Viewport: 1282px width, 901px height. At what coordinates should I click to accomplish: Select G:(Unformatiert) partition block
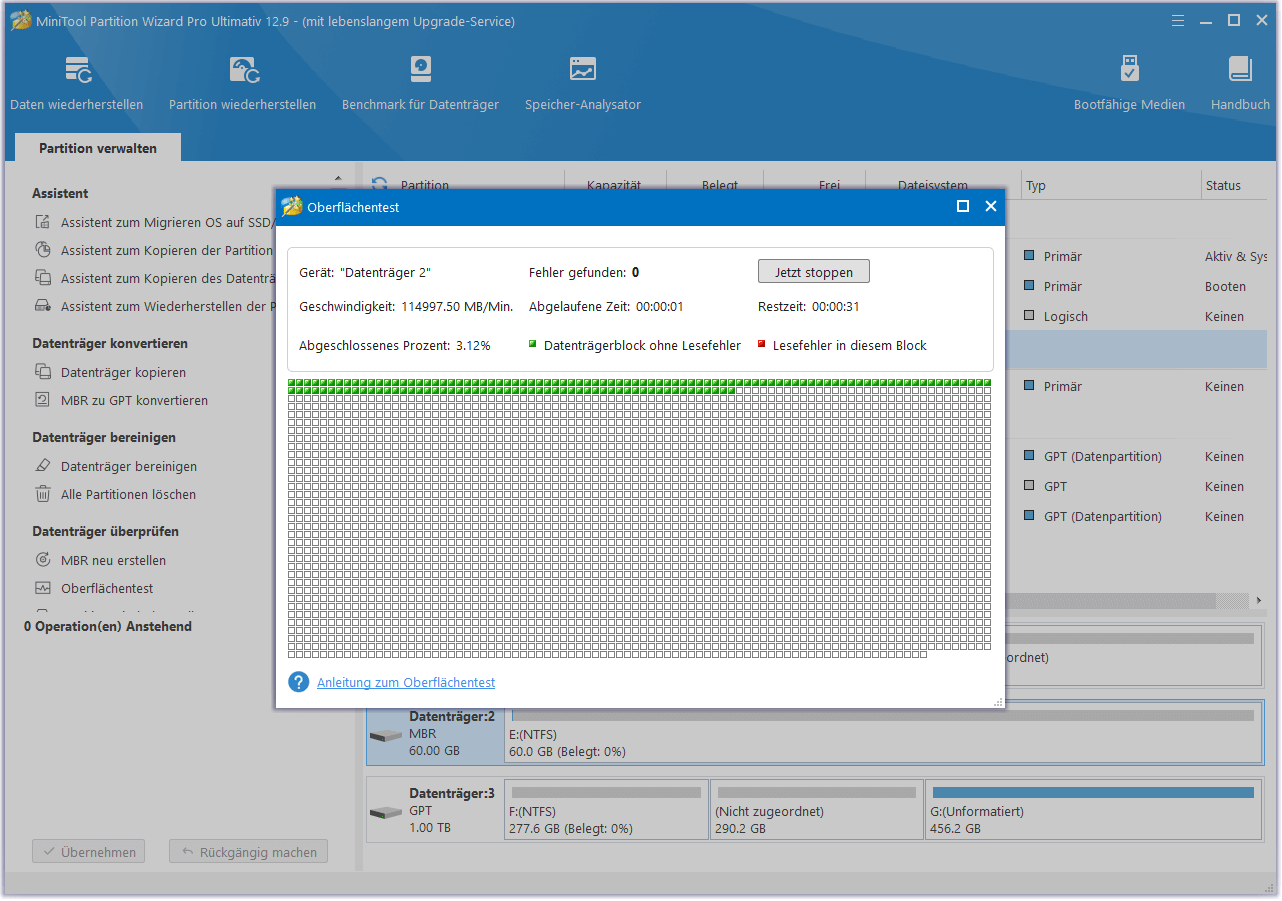[x=1093, y=810]
